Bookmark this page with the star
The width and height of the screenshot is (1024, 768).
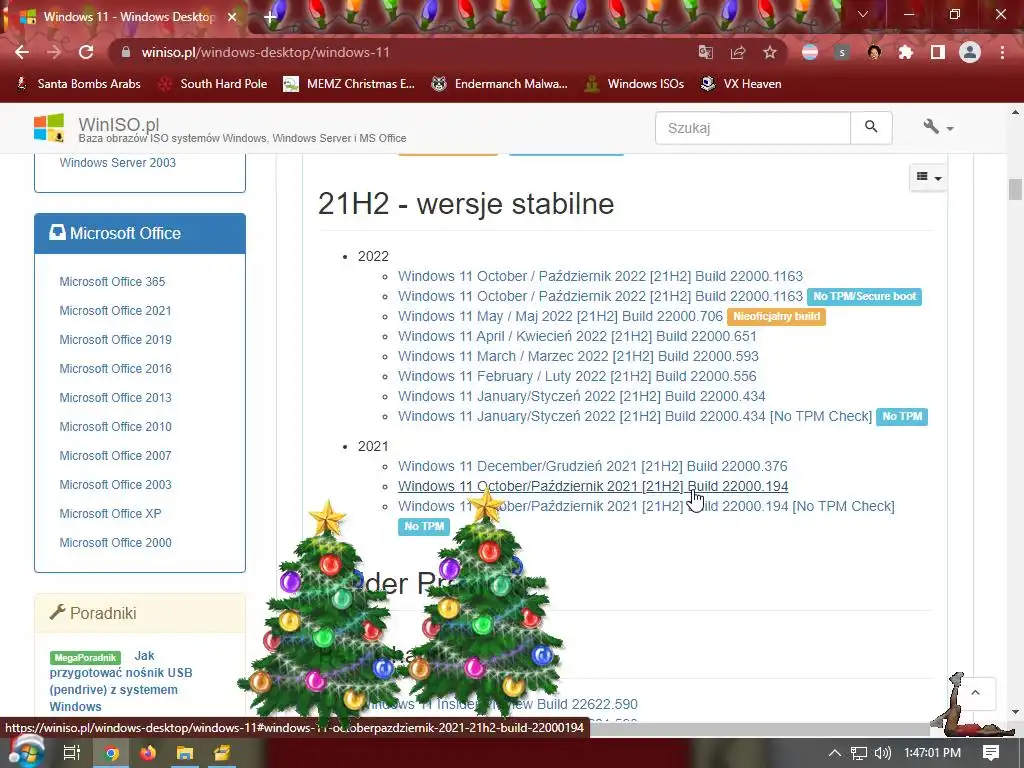(x=770, y=52)
